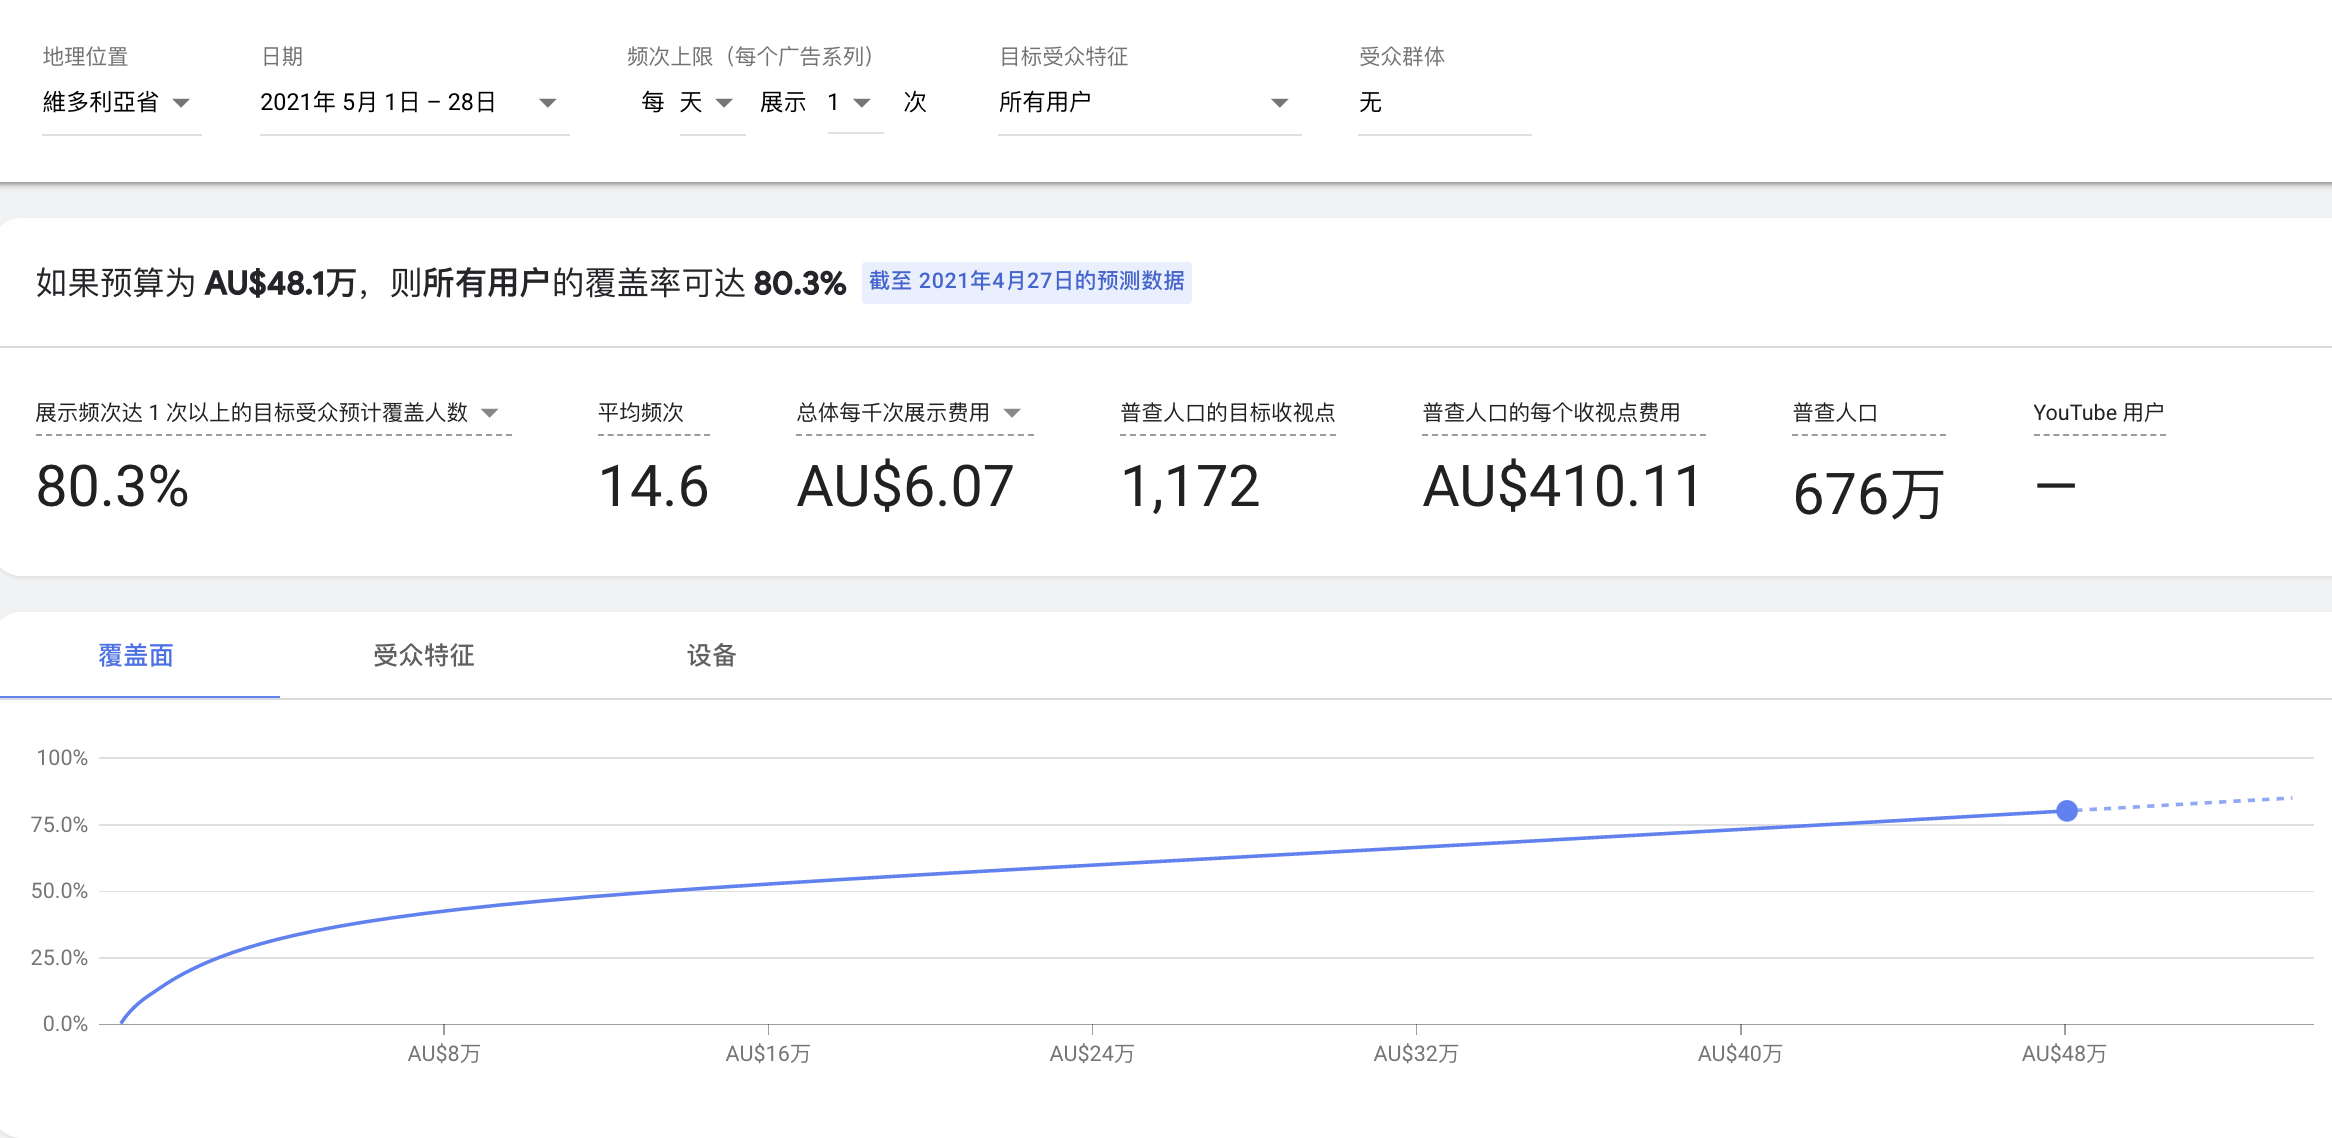Click the 1,172 target rating points value
The width and height of the screenshot is (2332, 1138).
pos(1190,487)
